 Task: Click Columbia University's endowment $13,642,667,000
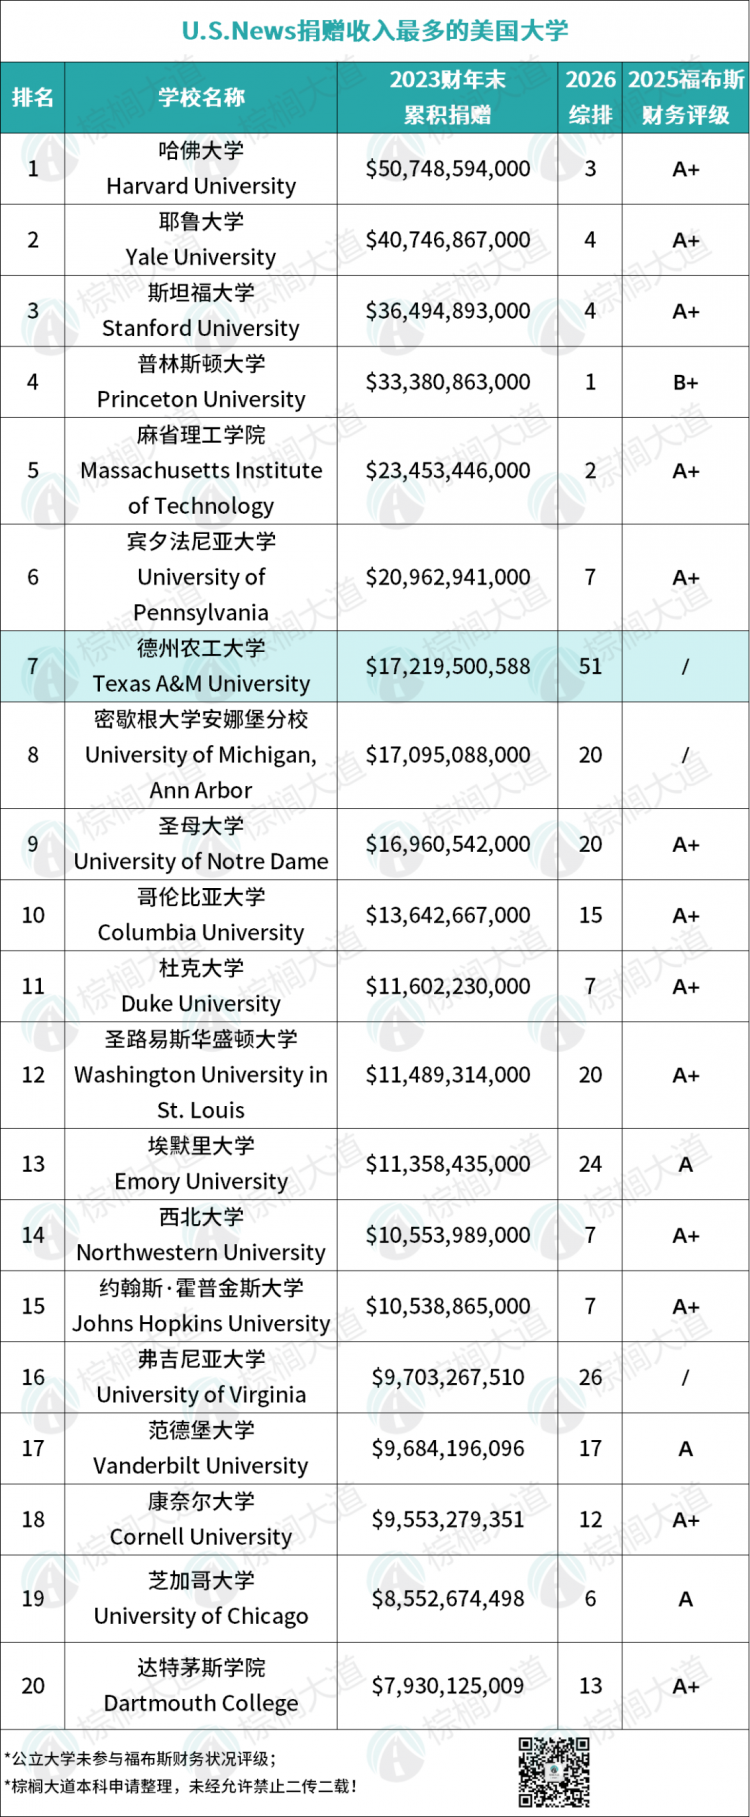pos(447,915)
